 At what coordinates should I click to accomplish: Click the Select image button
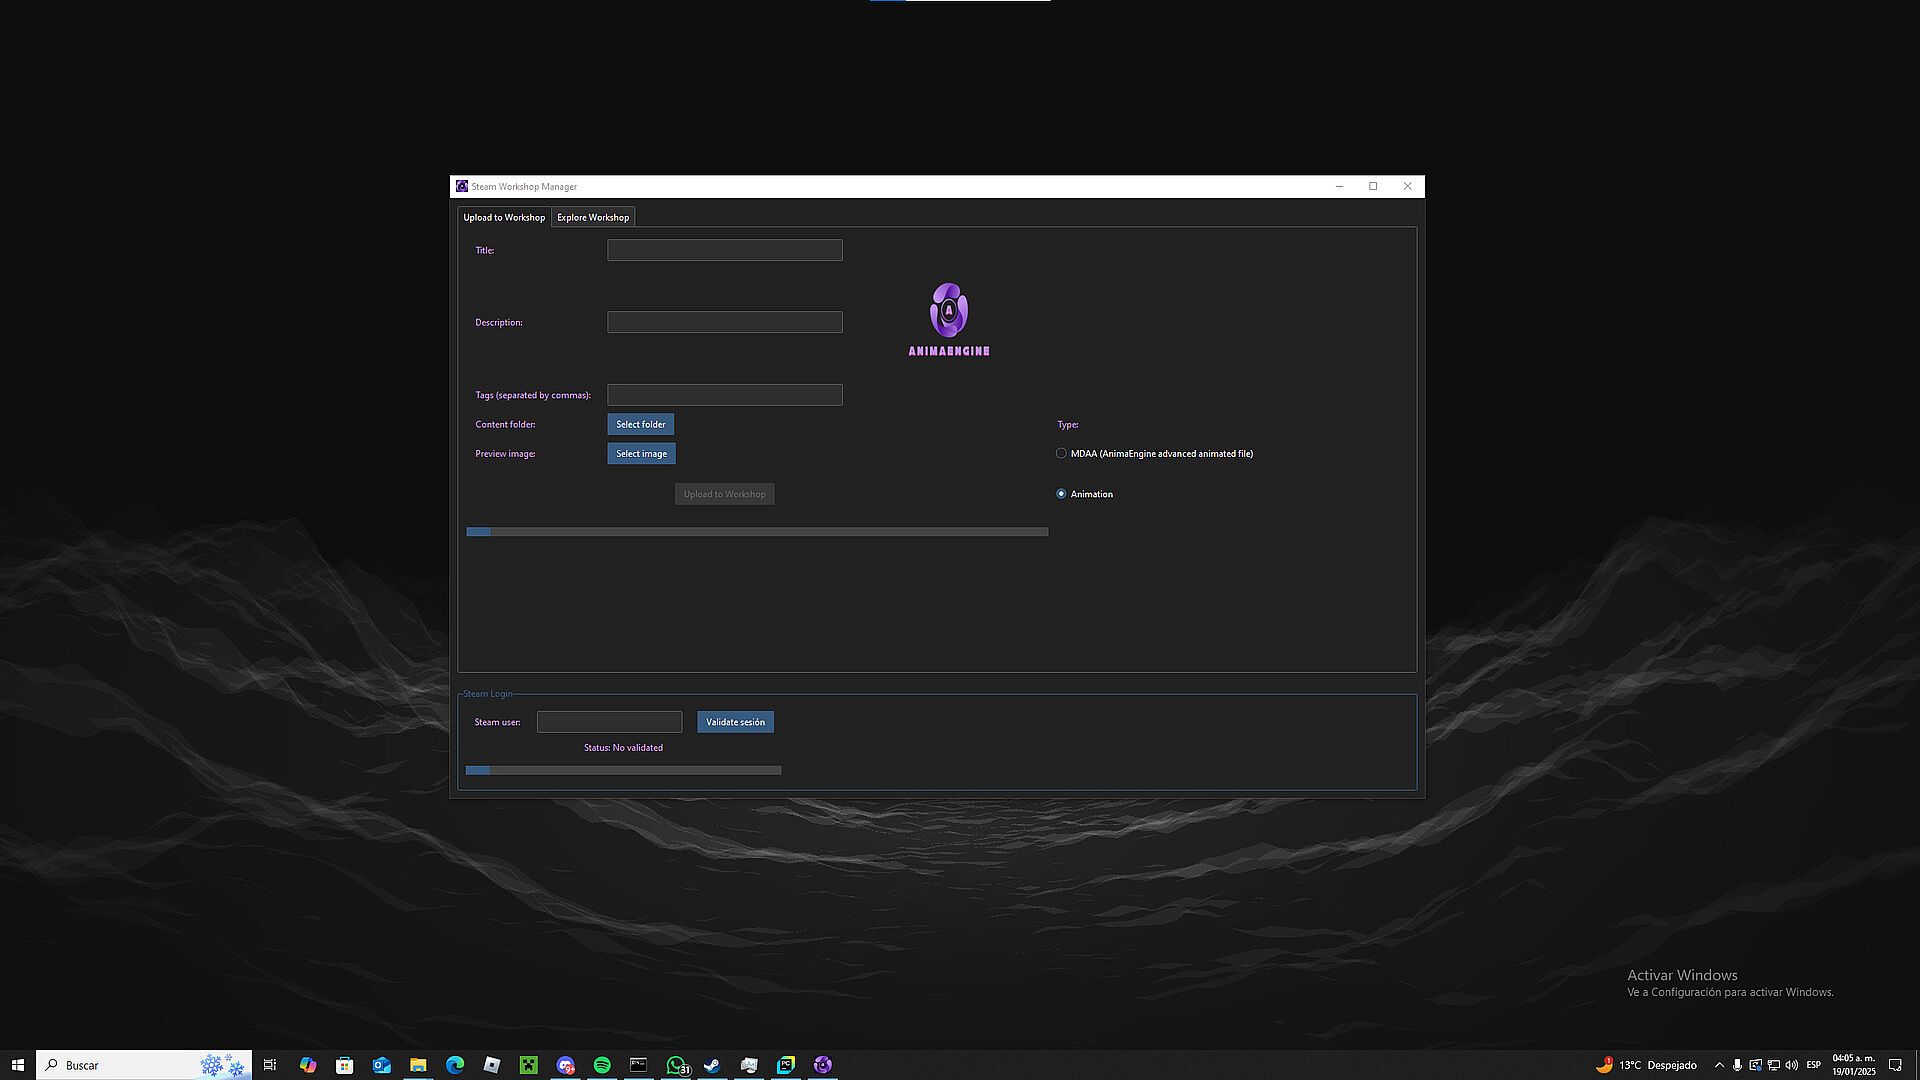point(641,454)
